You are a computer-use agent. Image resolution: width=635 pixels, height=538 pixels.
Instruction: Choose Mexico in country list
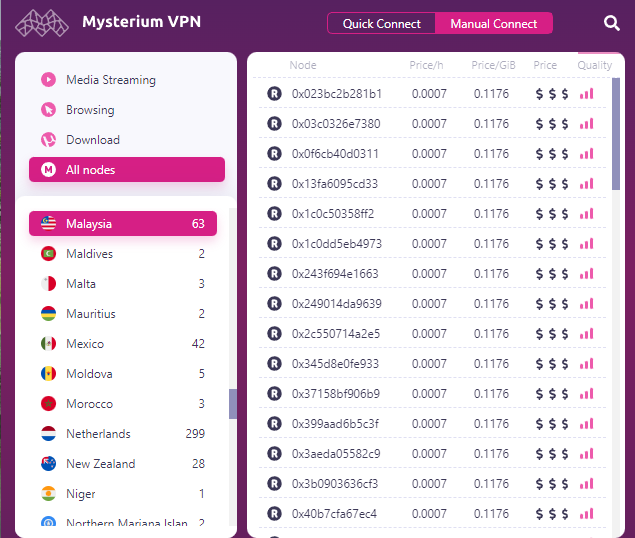[123, 344]
